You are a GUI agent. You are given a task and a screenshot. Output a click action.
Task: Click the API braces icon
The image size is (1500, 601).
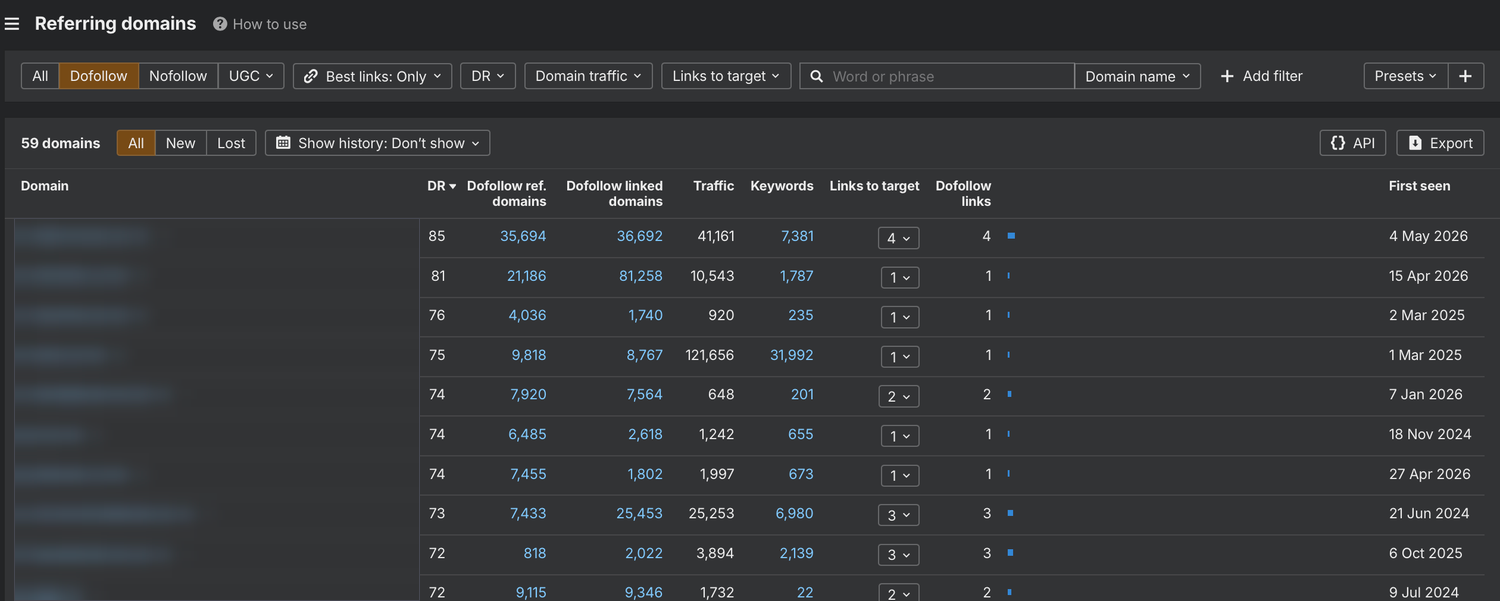click(1338, 143)
